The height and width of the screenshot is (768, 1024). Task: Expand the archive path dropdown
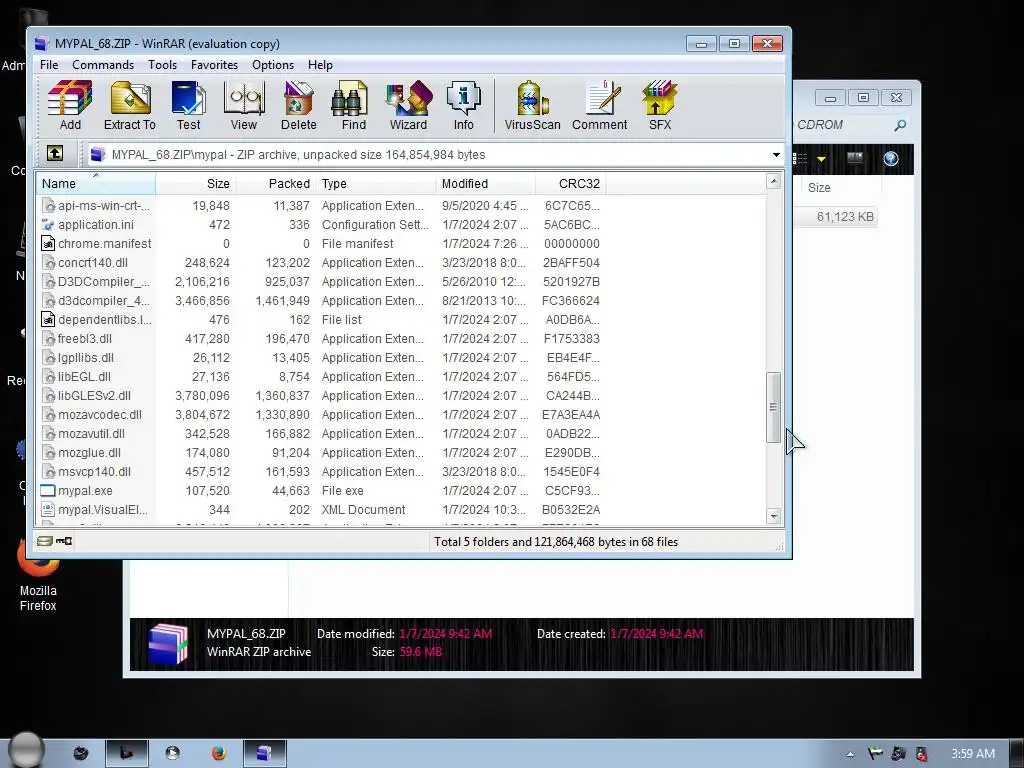[x=776, y=155]
